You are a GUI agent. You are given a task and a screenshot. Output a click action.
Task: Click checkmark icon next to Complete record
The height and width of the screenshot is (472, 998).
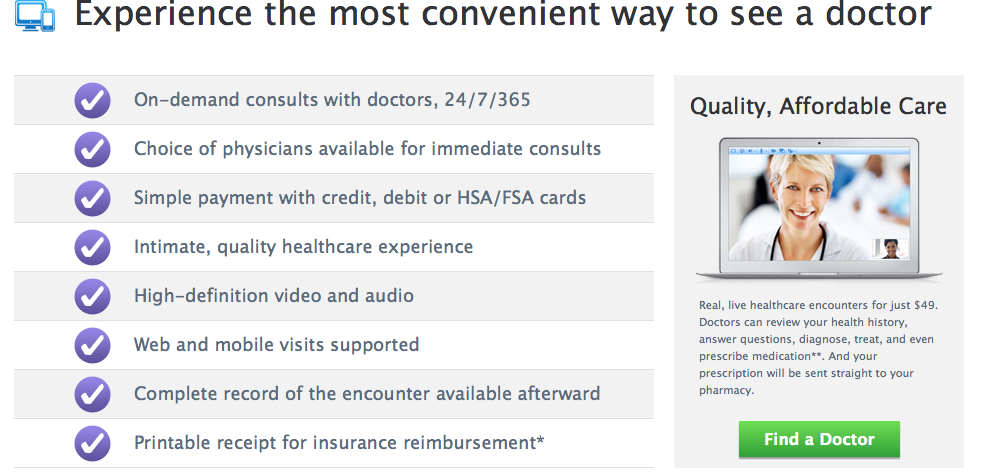[x=92, y=394]
